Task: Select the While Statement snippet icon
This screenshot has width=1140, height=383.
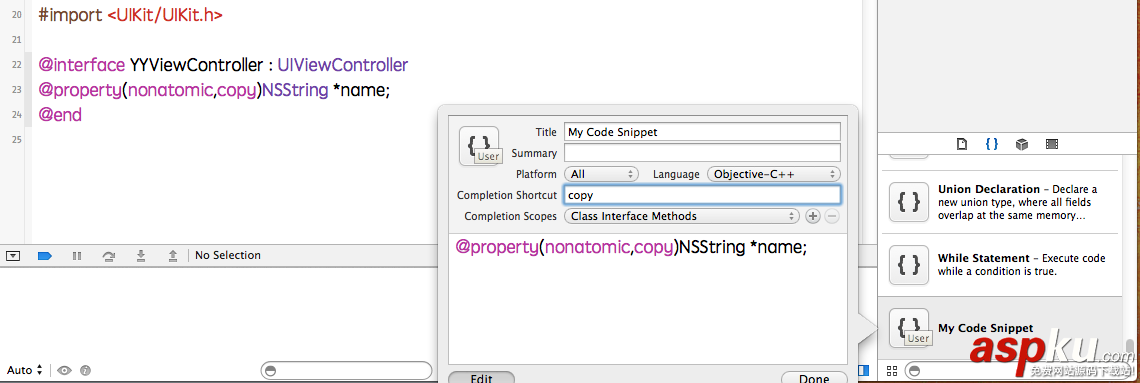Action: (x=909, y=265)
